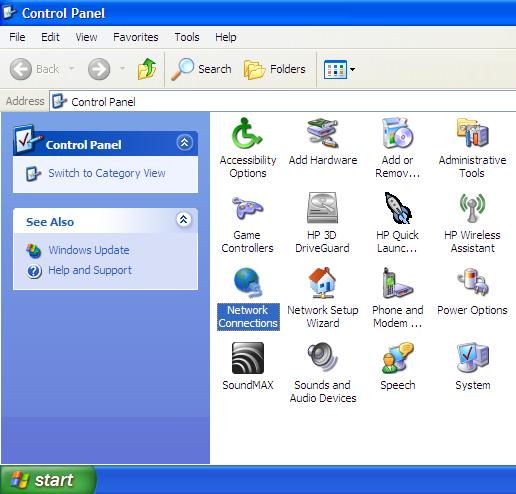This screenshot has height=494, width=516.
Task: Open the Search pane
Action: tap(201, 69)
